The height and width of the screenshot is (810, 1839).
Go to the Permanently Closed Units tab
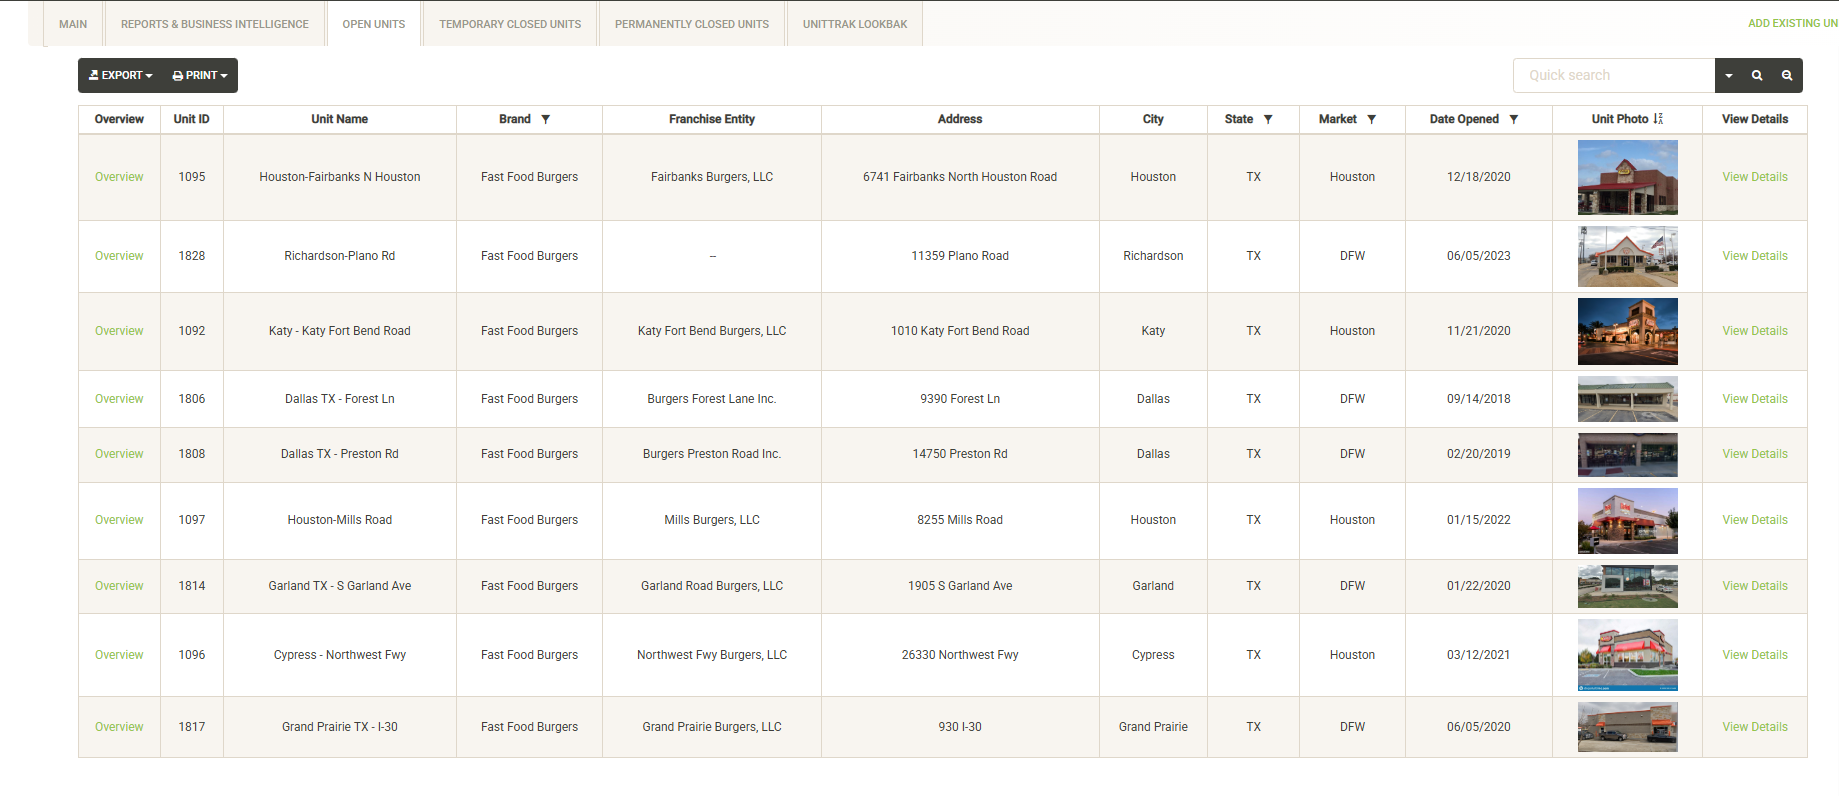(x=692, y=24)
